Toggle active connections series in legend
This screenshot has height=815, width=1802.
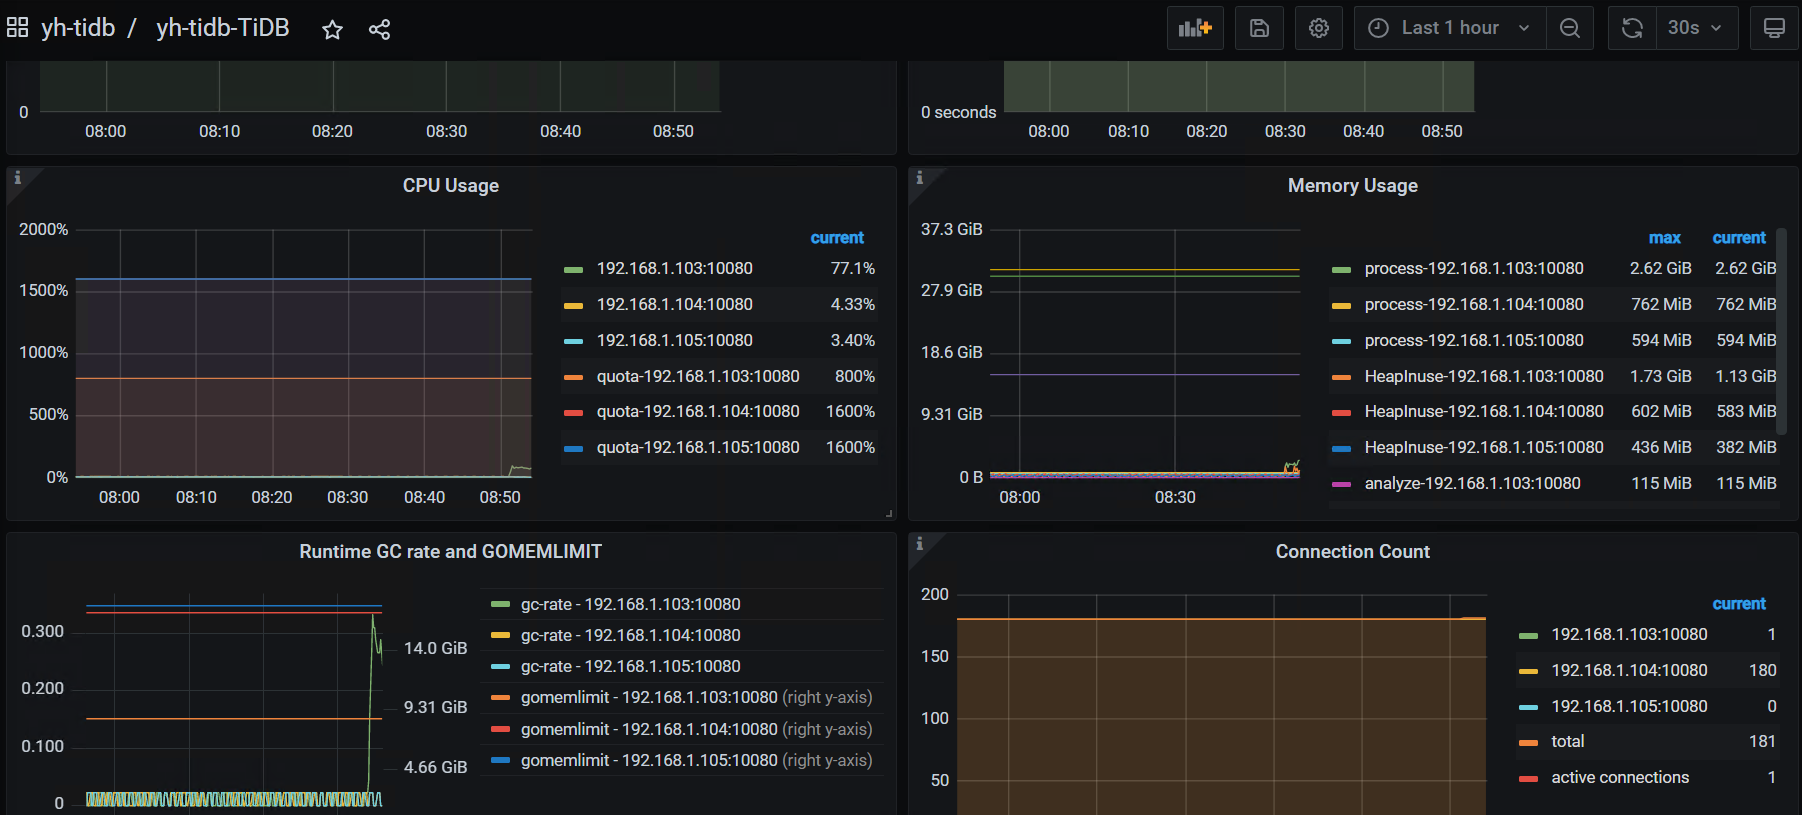coord(1619,778)
